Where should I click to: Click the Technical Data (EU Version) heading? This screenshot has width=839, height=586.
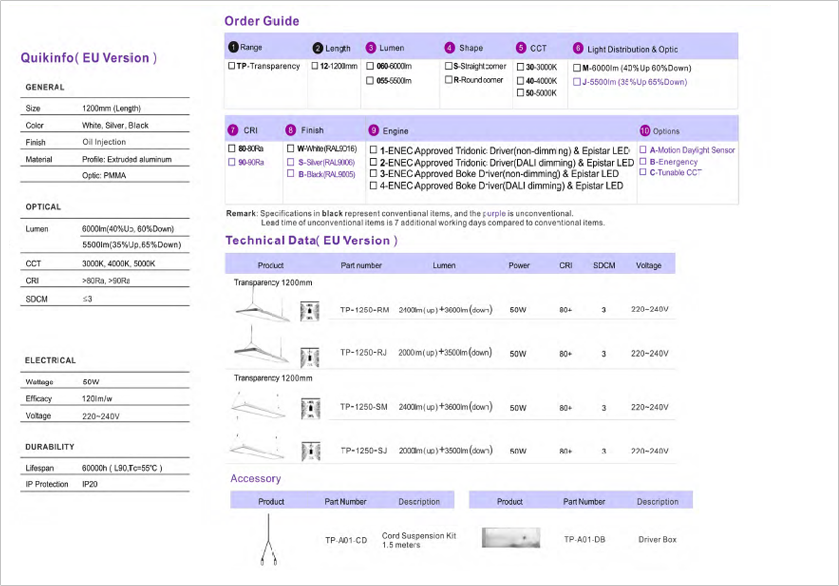(x=311, y=241)
